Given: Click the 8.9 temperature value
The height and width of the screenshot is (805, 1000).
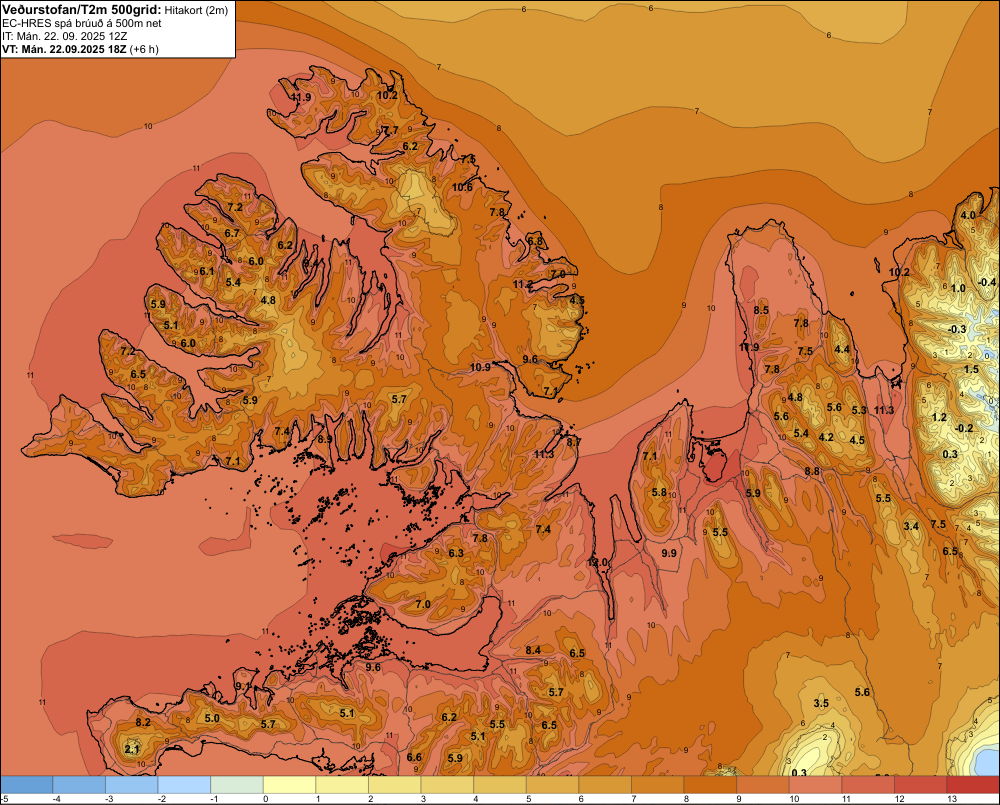Looking at the screenshot, I should [x=325, y=439].
